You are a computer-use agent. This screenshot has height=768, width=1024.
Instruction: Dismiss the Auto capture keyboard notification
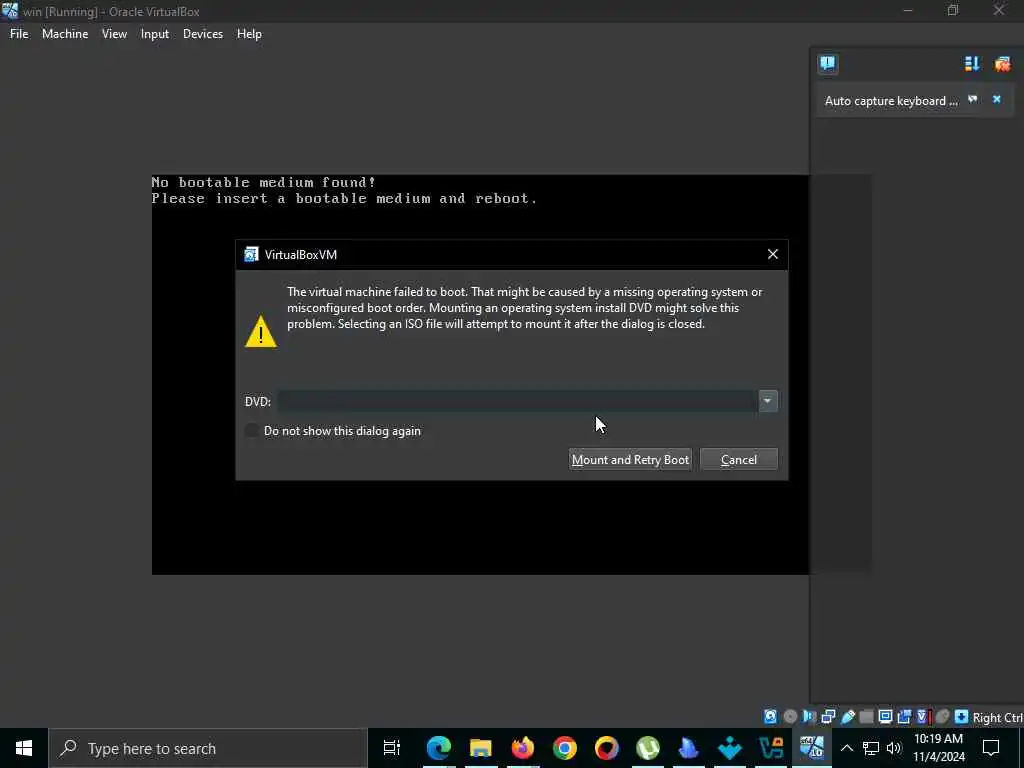997,99
